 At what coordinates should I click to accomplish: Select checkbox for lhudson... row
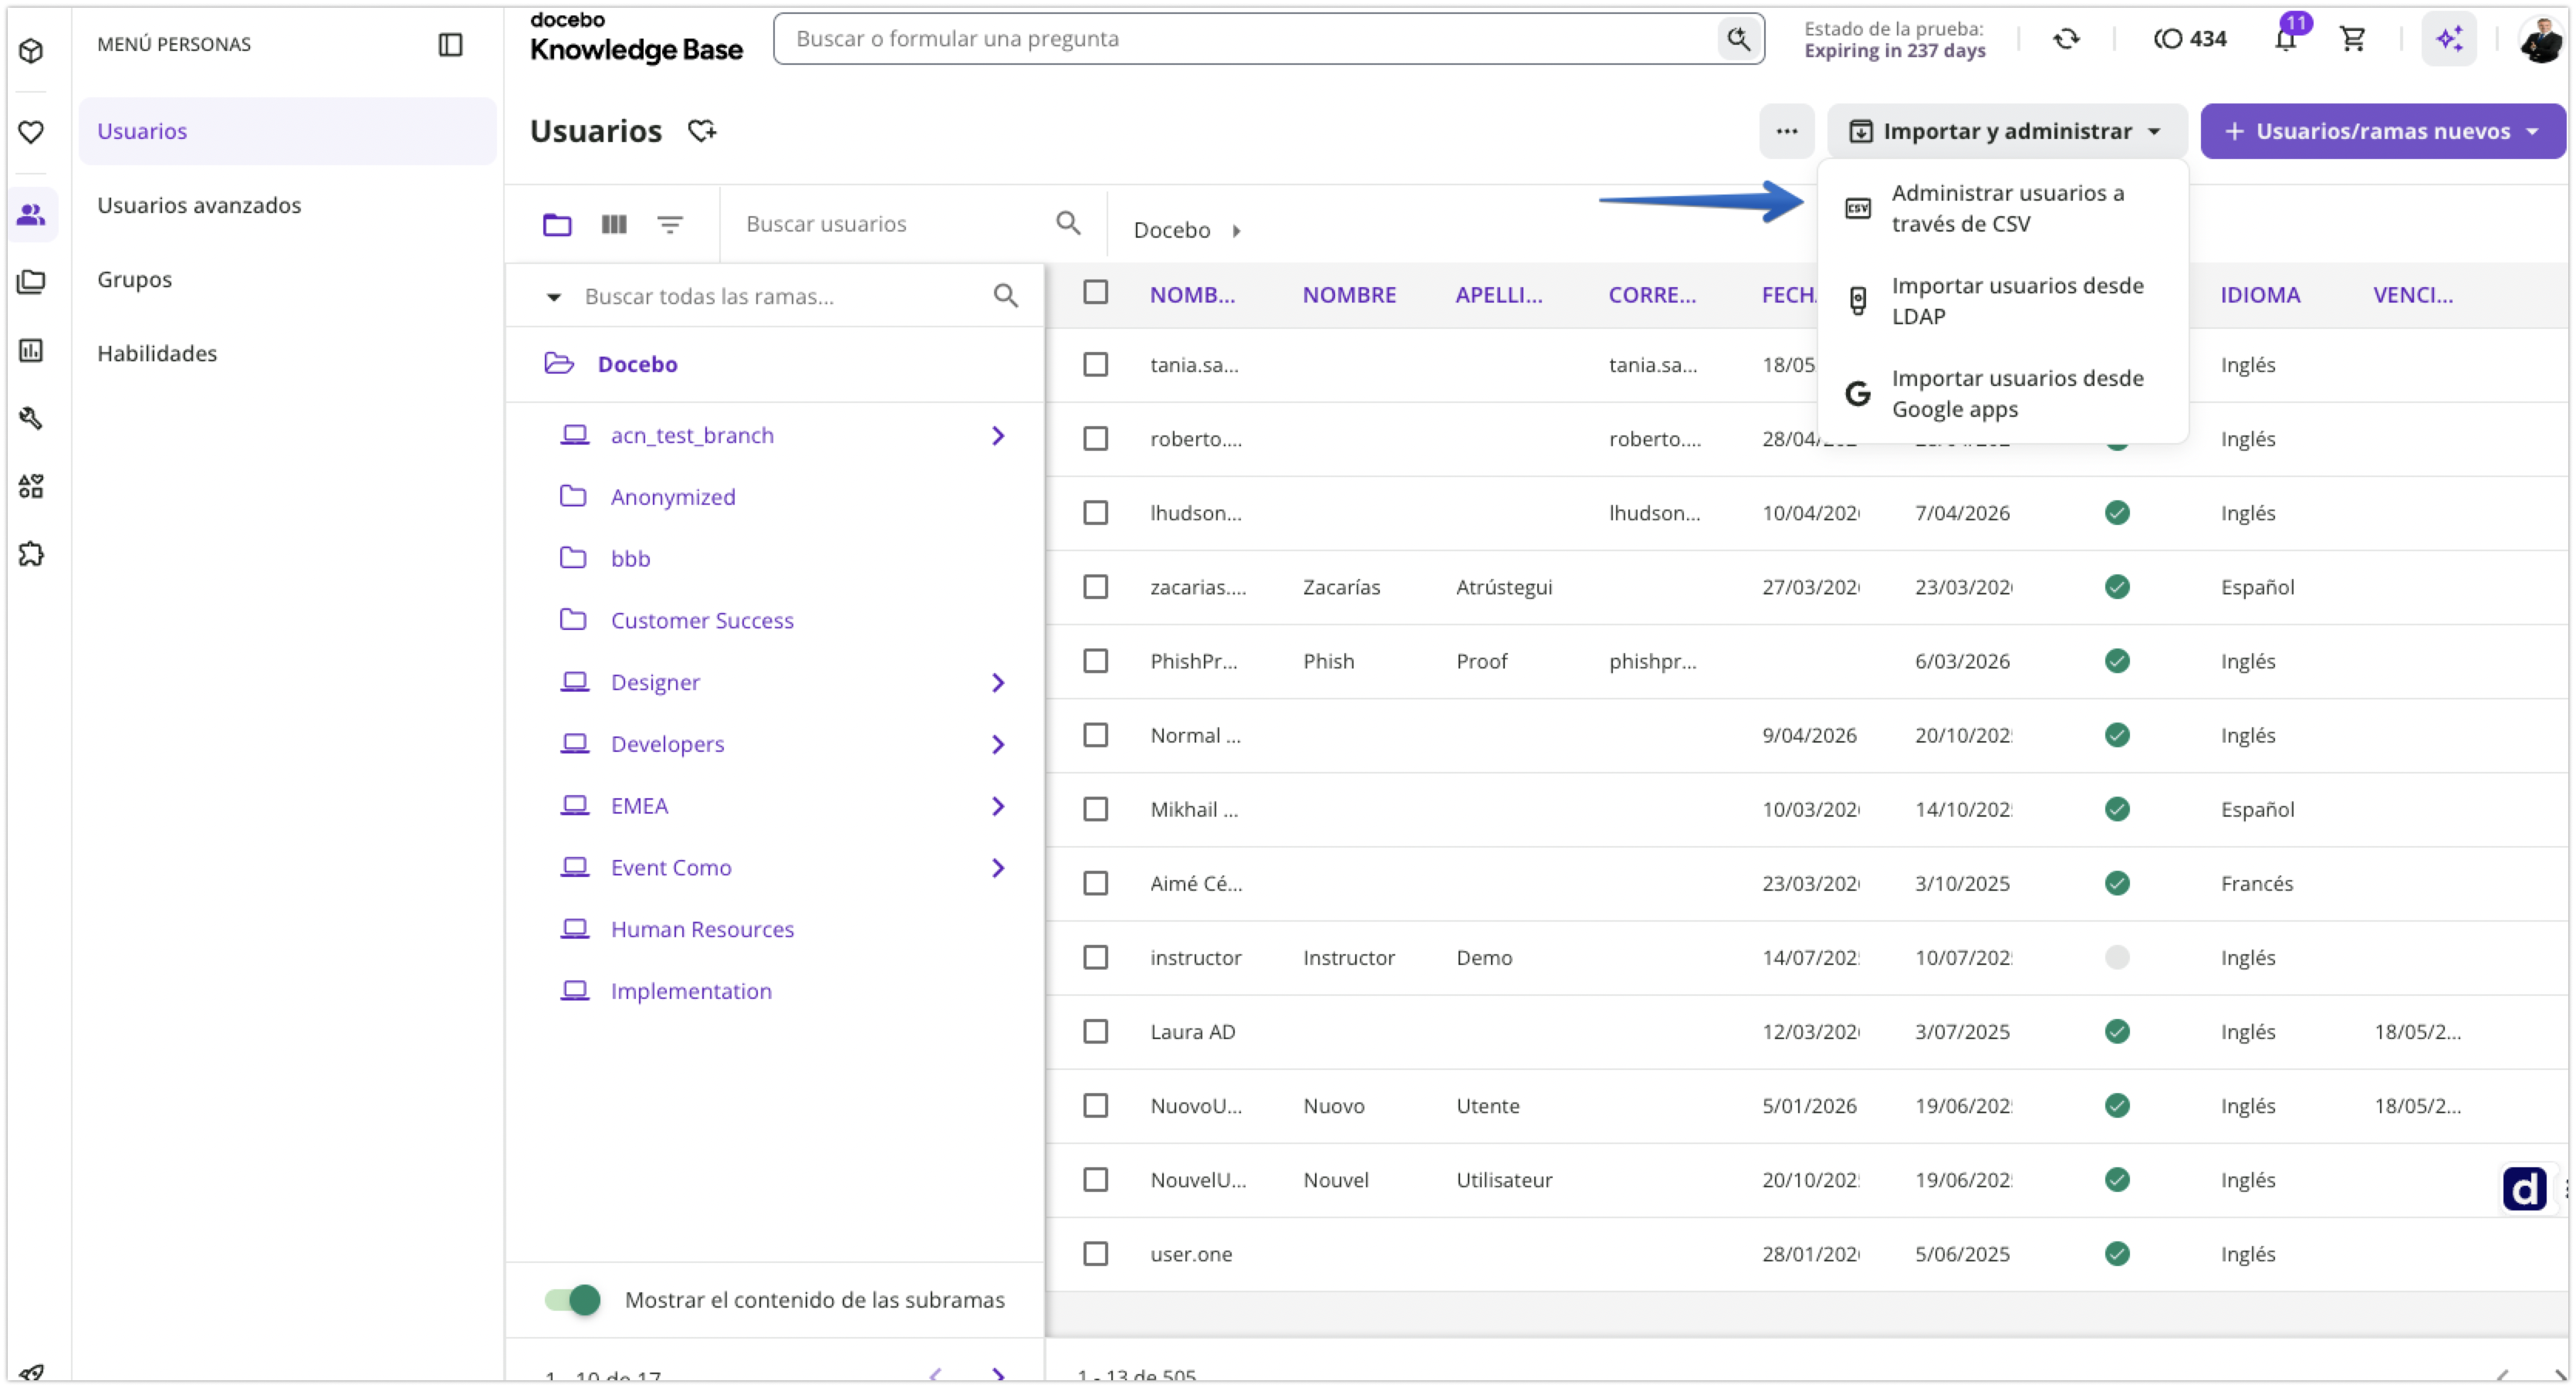[1096, 512]
